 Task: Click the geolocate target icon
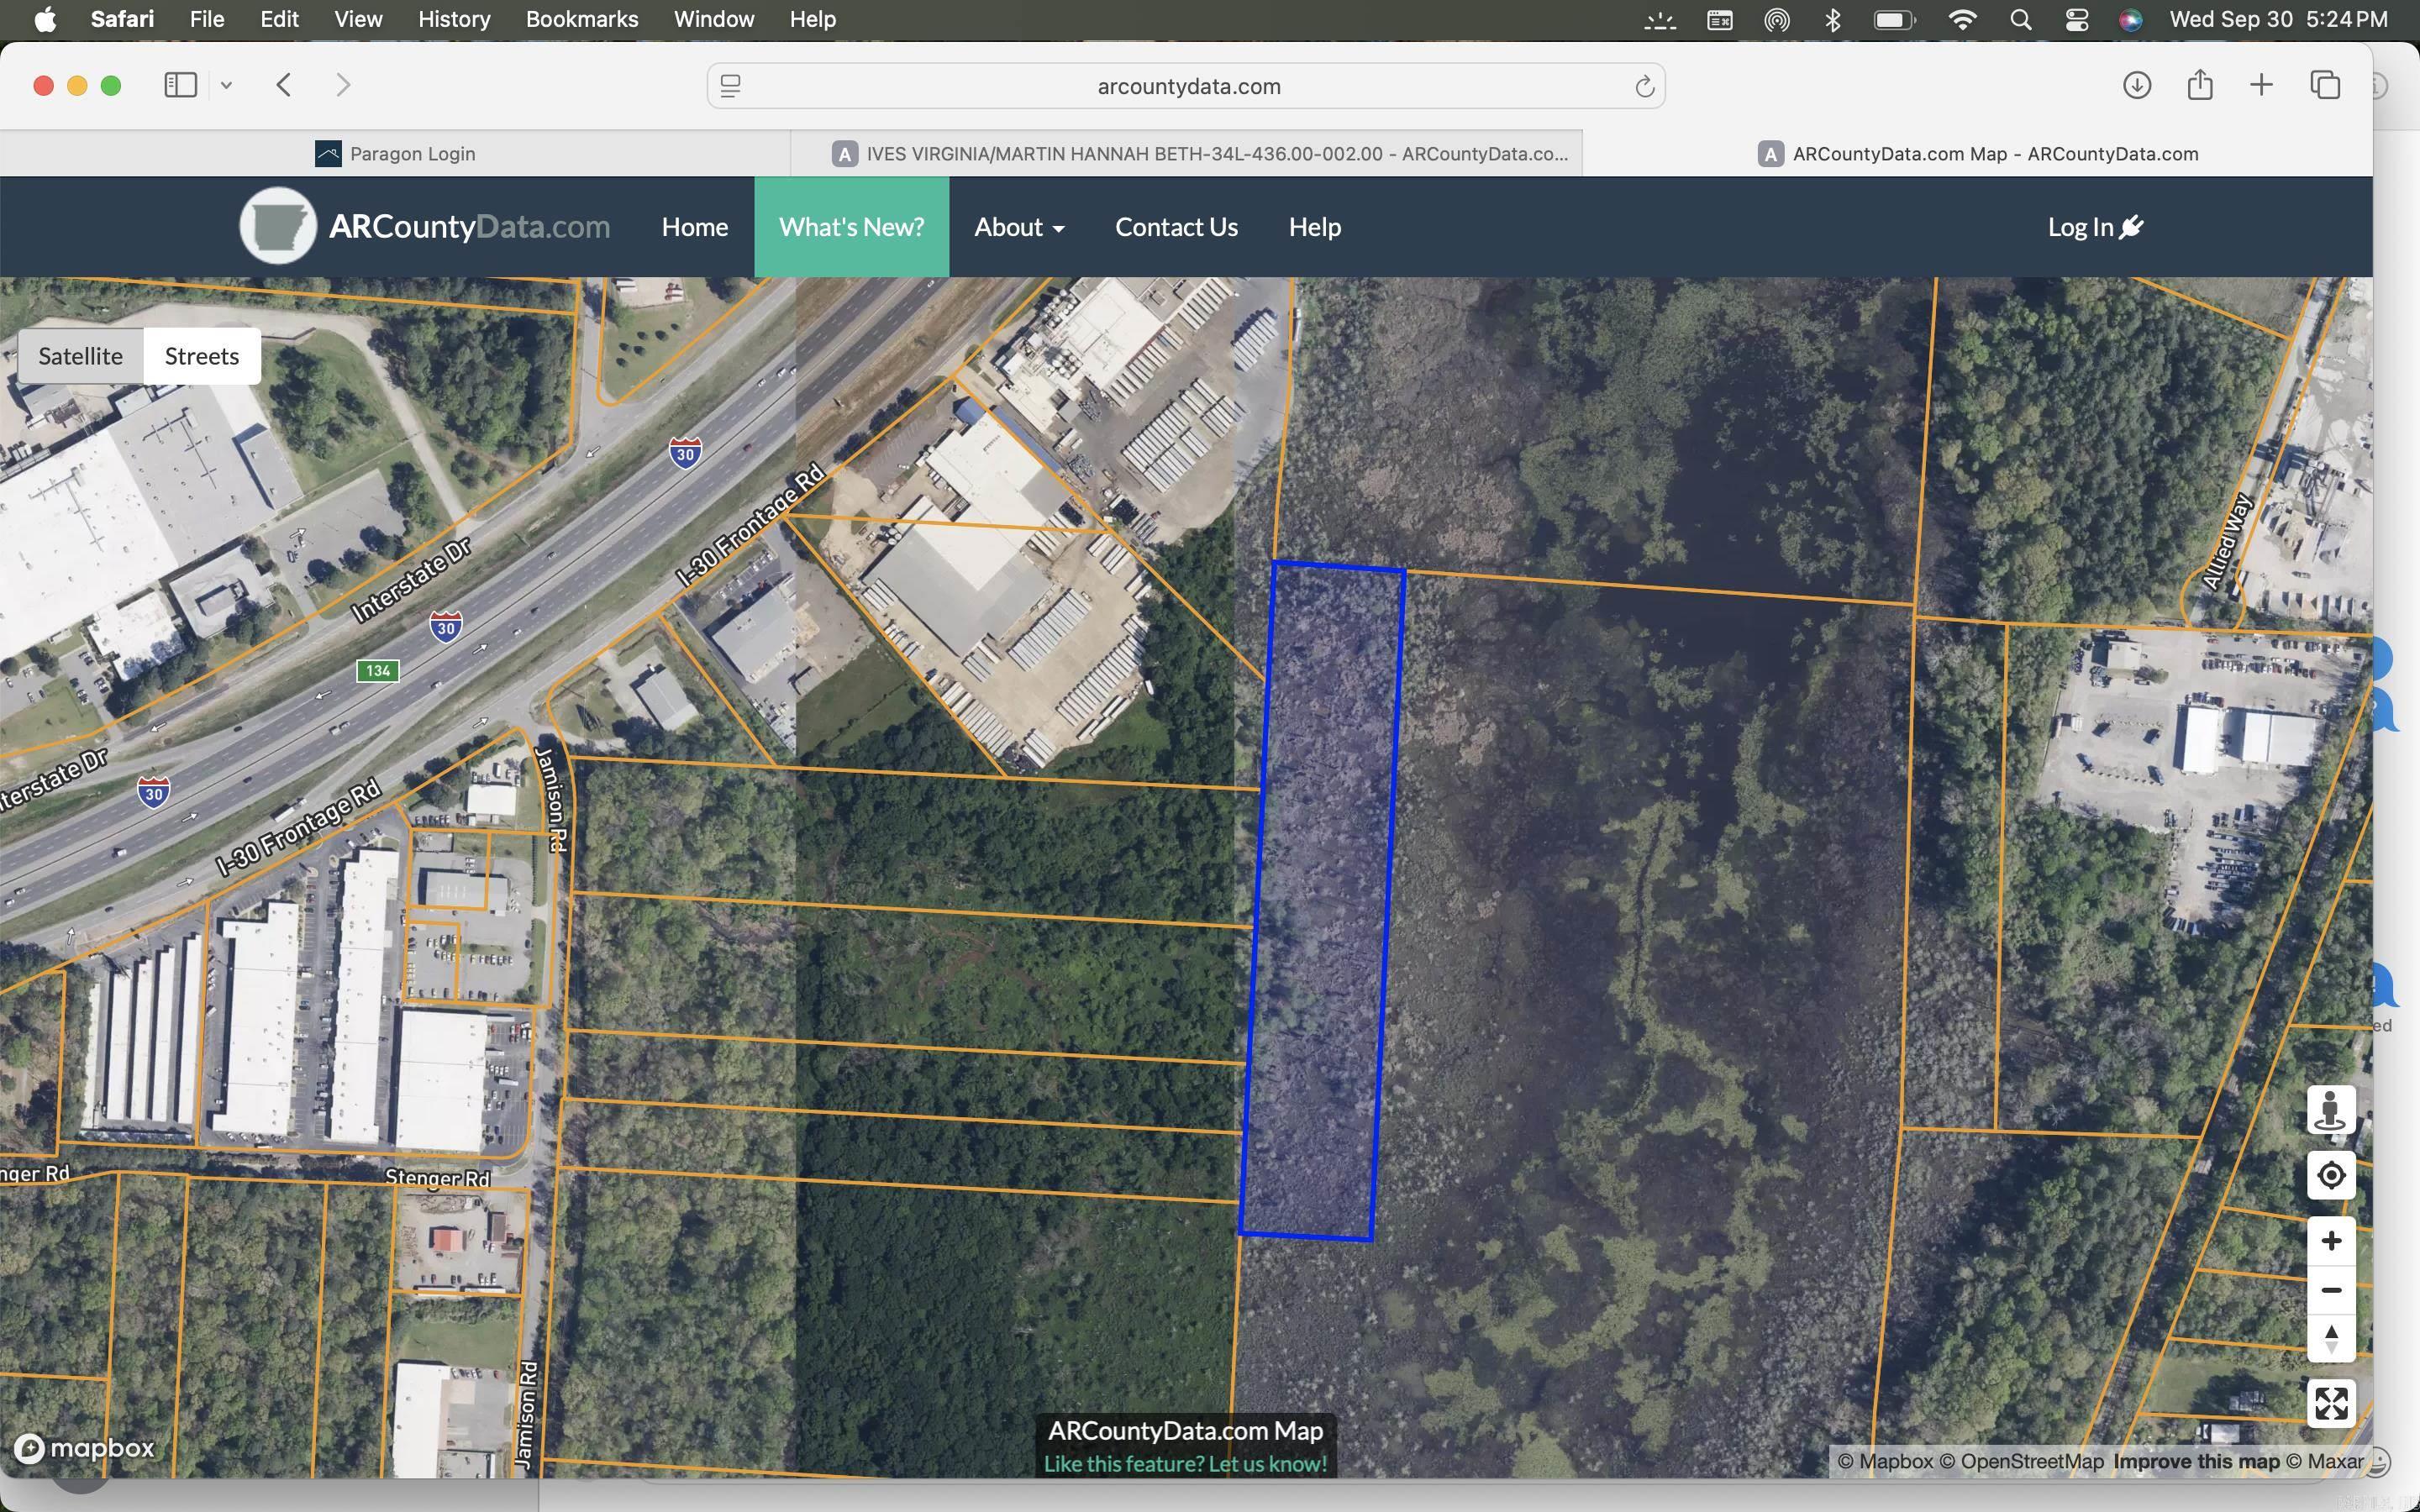pos(2330,1175)
